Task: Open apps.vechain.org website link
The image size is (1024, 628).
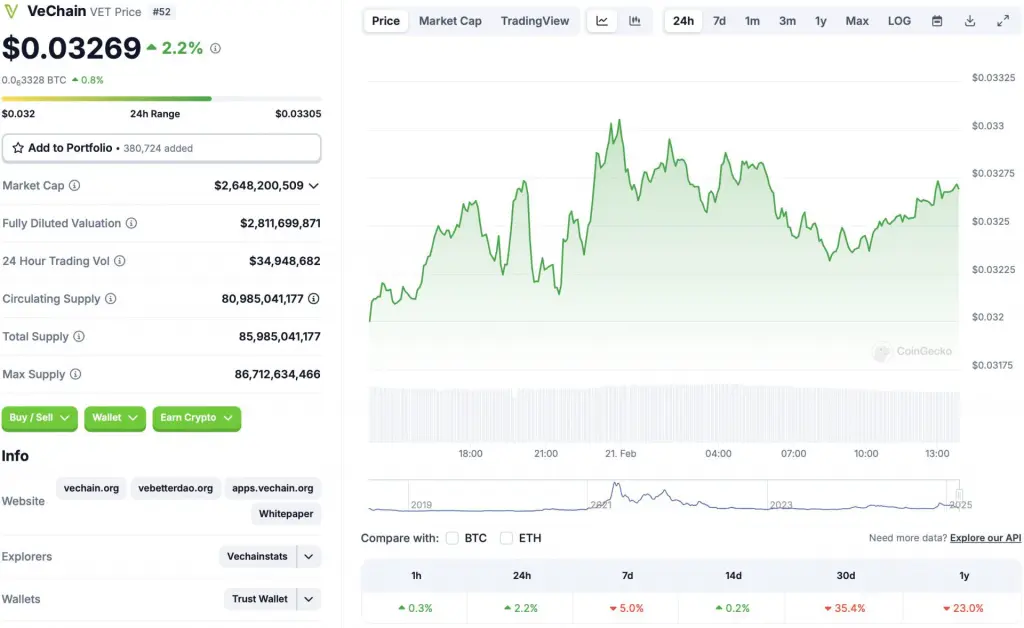Action: pyautogui.click(x=273, y=488)
